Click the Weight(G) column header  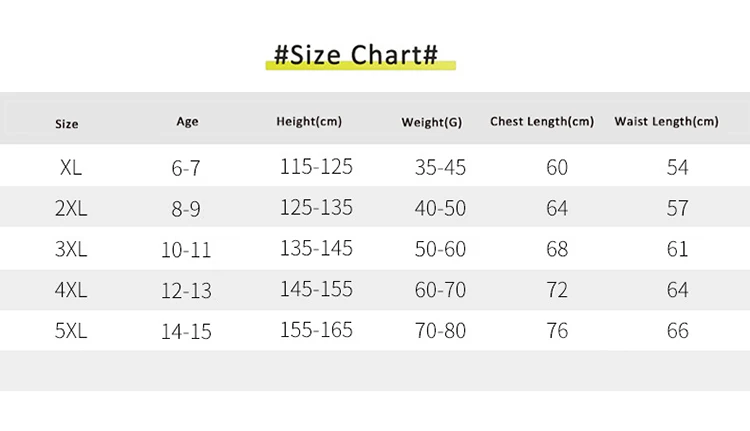[x=431, y=122]
